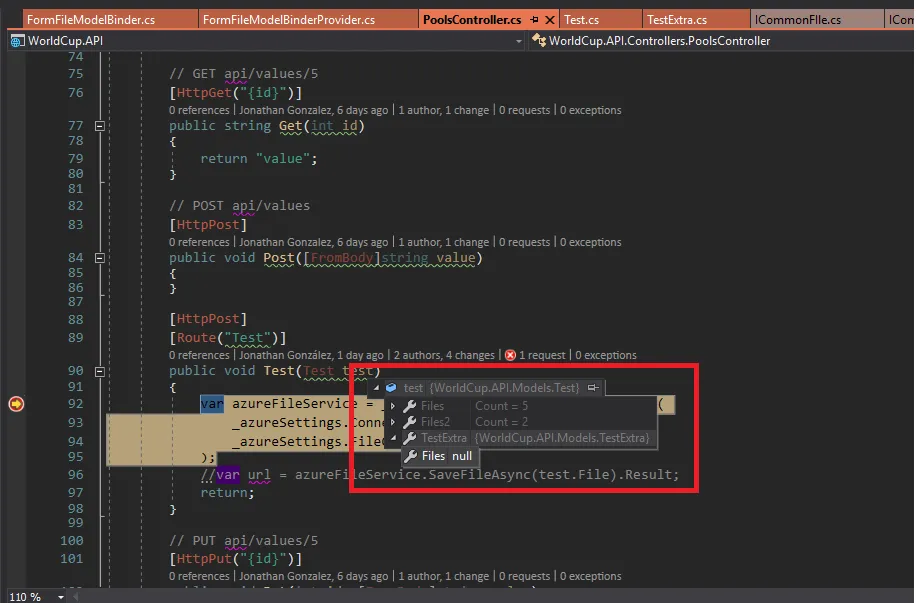This screenshot has width=916, height=603.
Task: Click the [HttpGet("{id}")] attribute
Action: click(235, 92)
